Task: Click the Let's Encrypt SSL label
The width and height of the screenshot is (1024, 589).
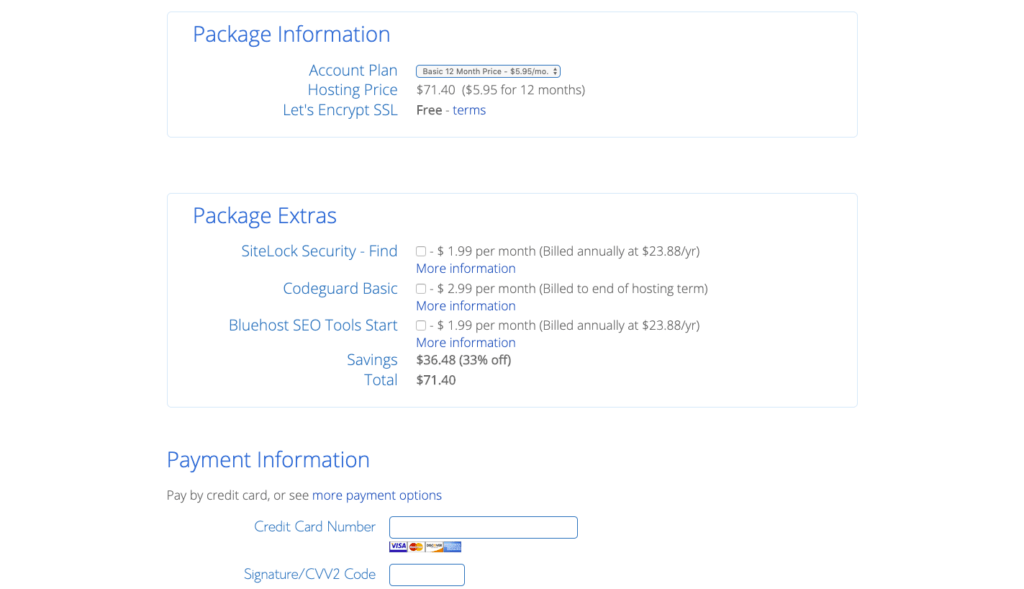Action: pyautogui.click(x=340, y=110)
